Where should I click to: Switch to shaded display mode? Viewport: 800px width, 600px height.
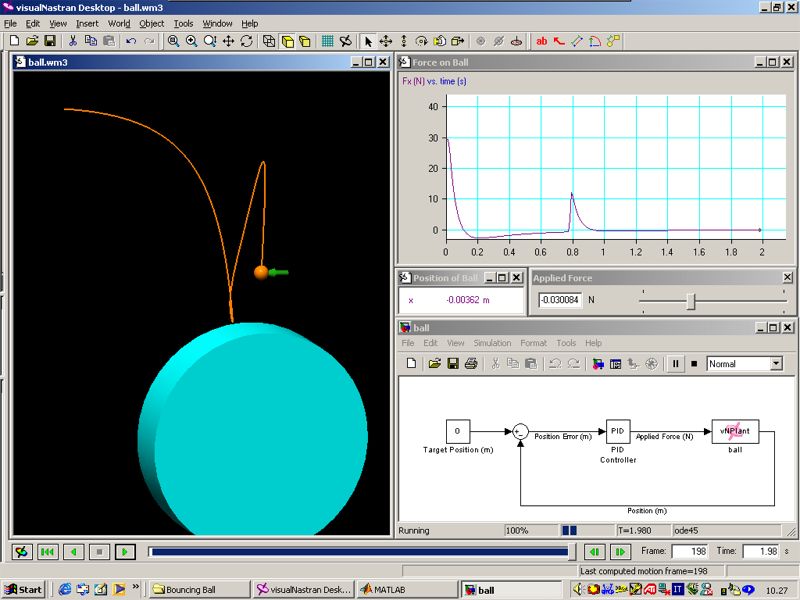tap(287, 41)
